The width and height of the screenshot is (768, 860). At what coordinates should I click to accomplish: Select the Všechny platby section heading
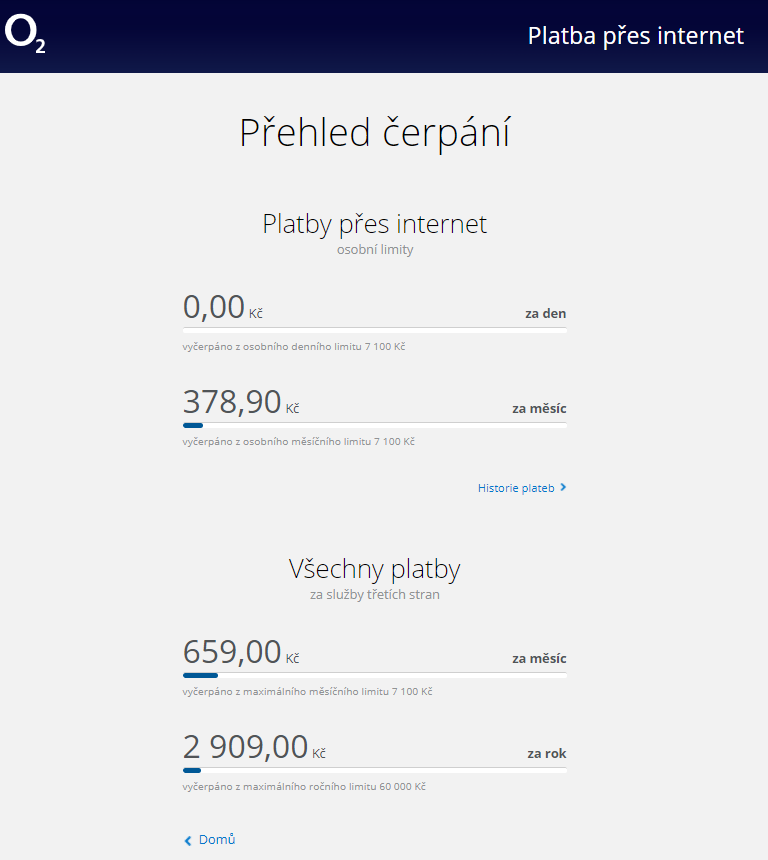coord(375,569)
